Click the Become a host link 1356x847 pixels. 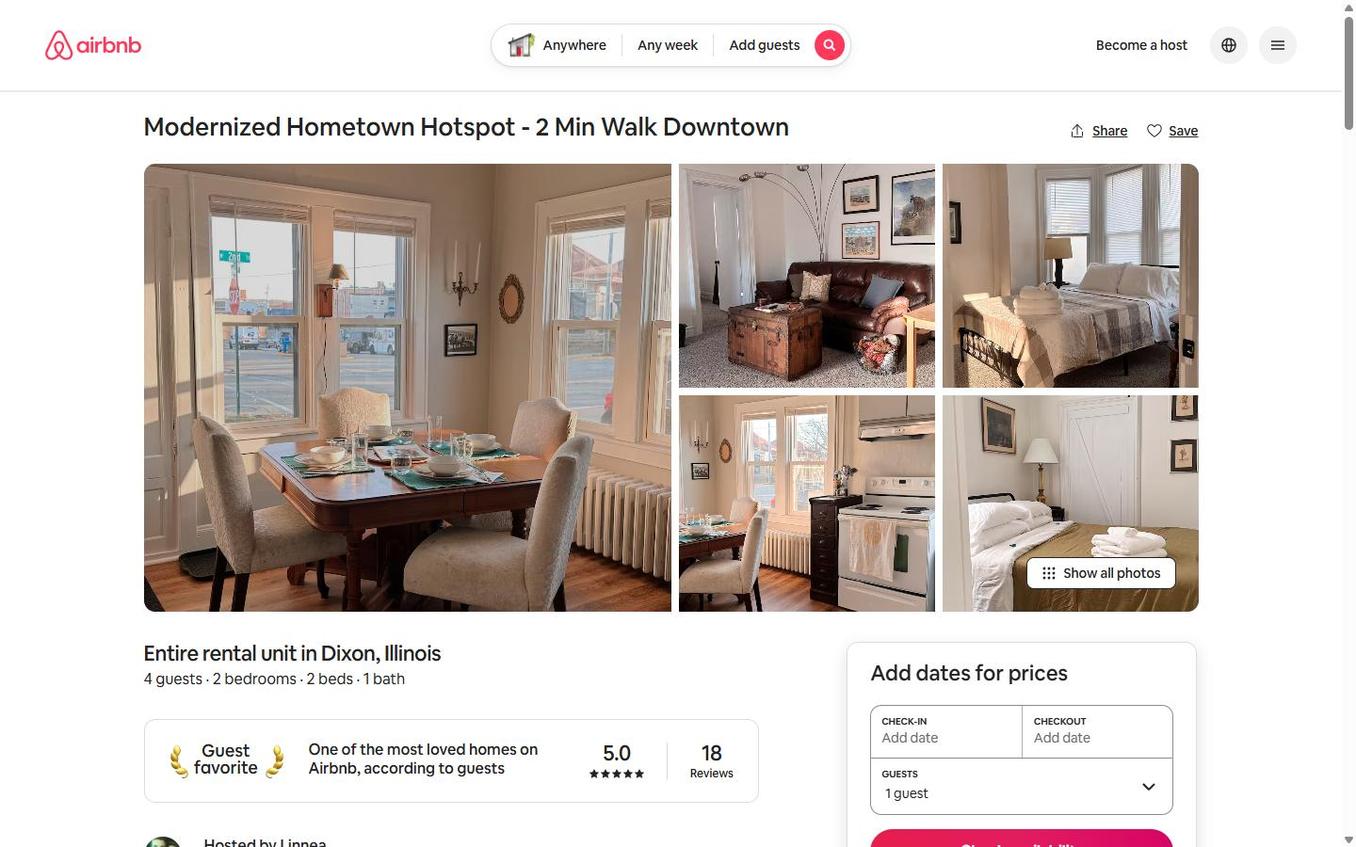(1141, 45)
